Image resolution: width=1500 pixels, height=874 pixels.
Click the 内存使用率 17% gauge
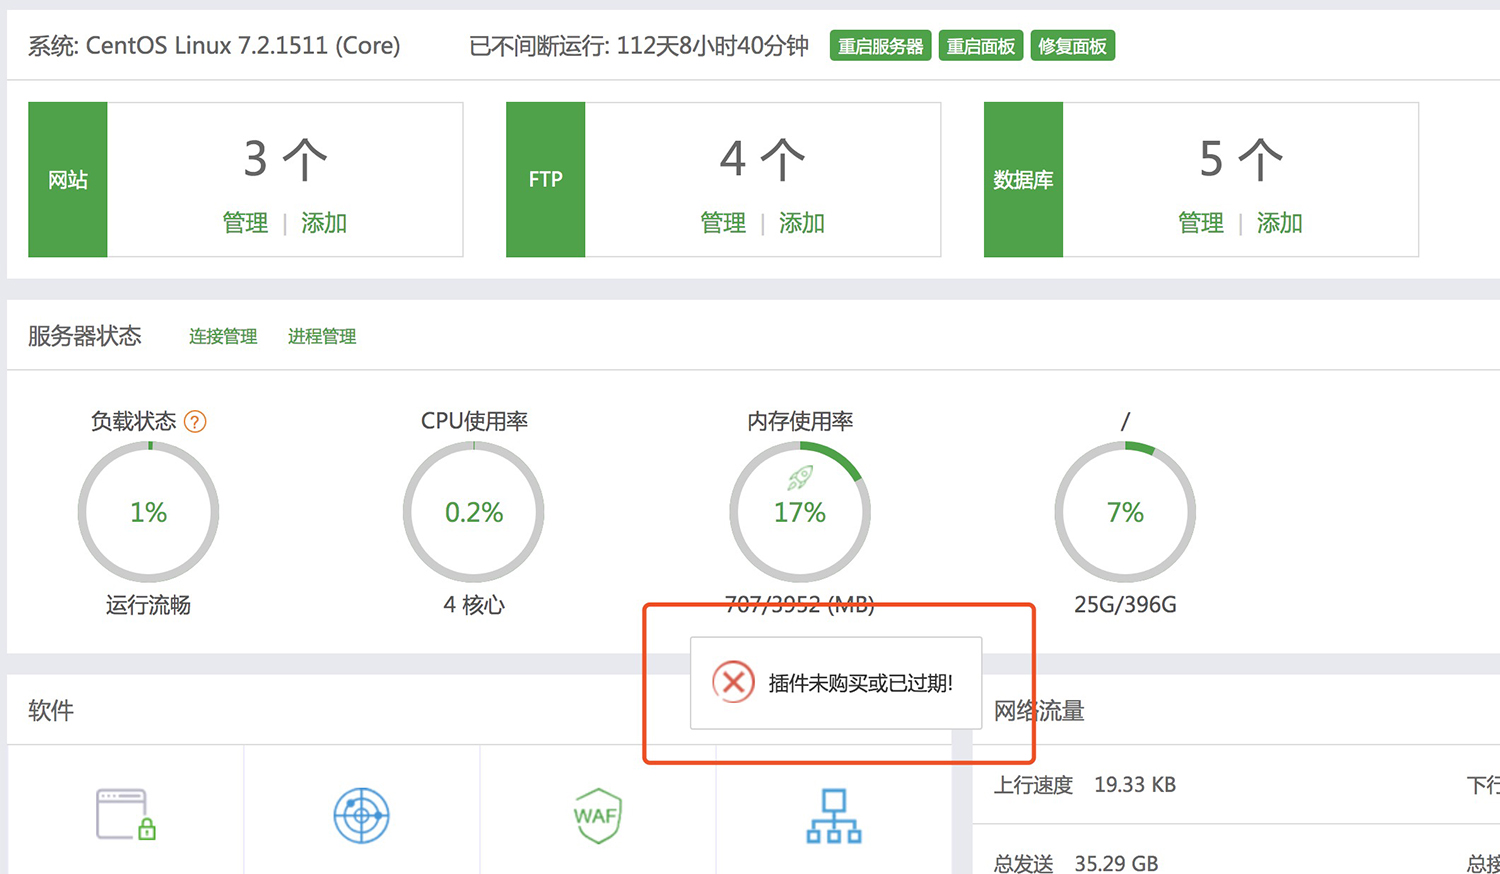800,512
